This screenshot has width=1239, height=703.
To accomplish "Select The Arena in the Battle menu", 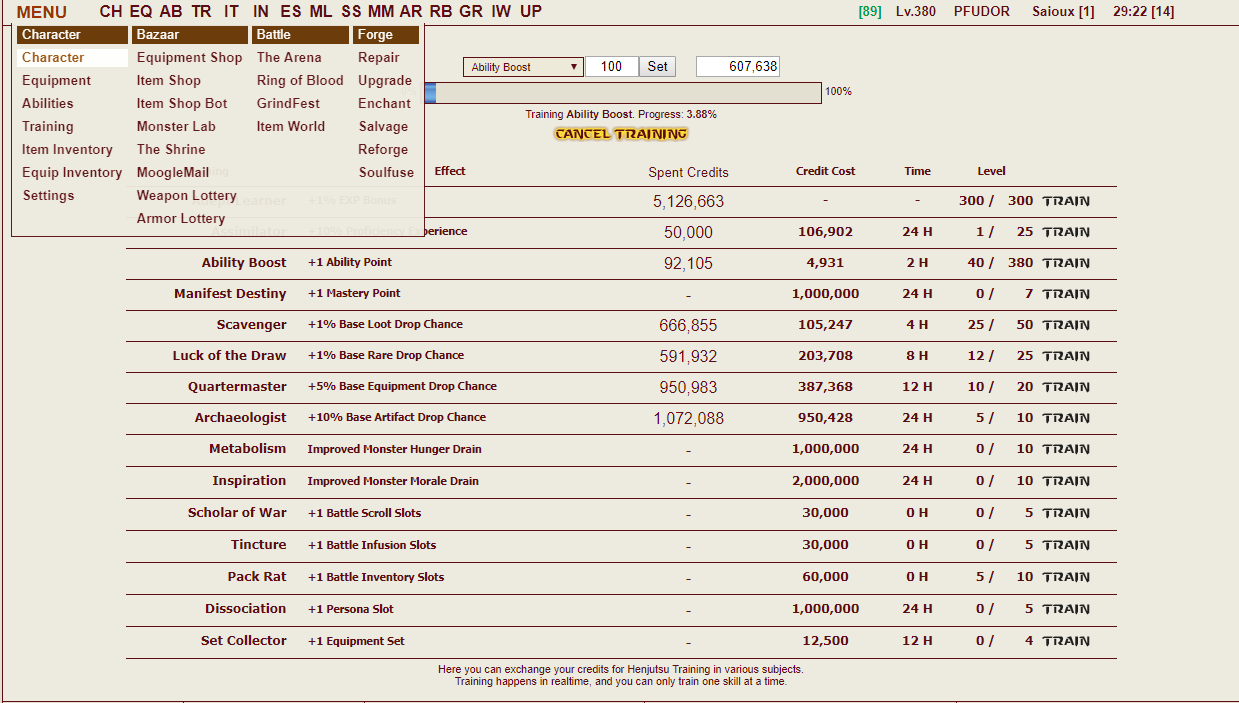I will pyautogui.click(x=289, y=58).
